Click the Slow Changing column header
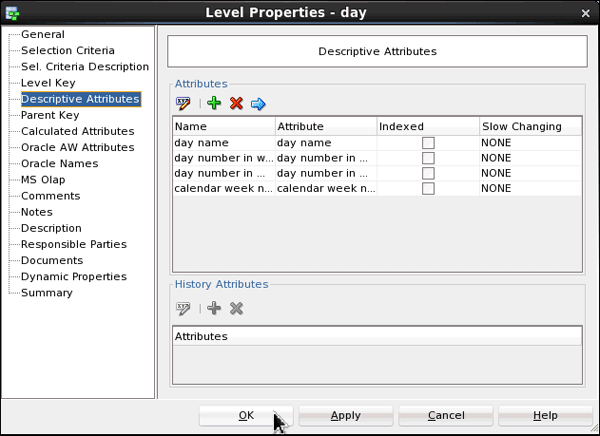Screen dimensions: 600x436 point(531,126)
